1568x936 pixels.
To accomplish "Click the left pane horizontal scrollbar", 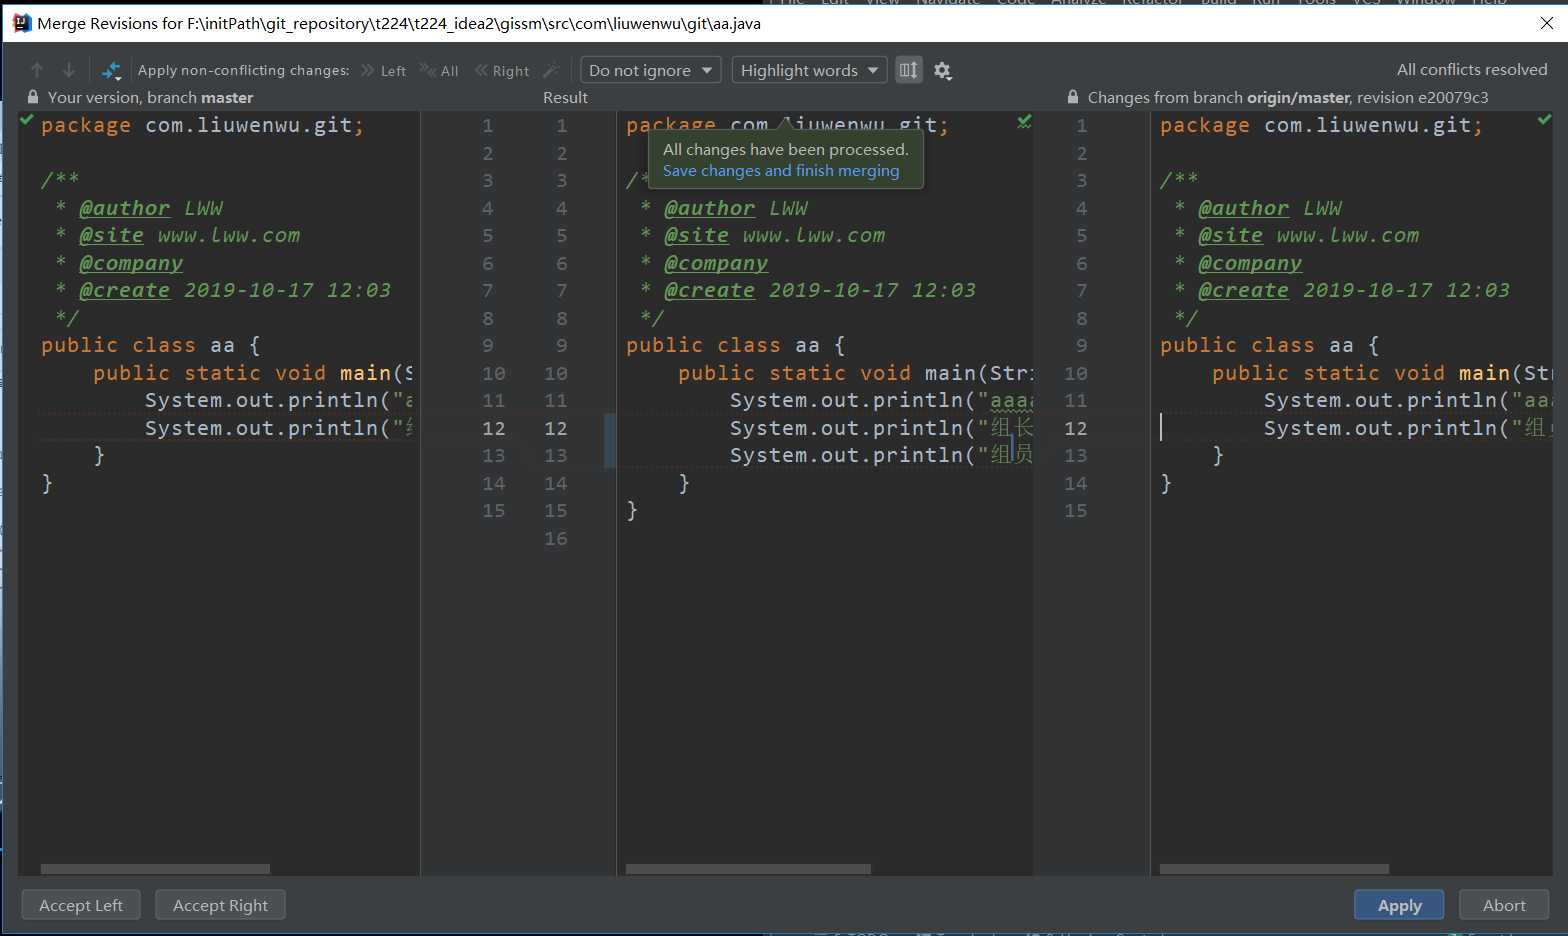I will pyautogui.click(x=155, y=869).
